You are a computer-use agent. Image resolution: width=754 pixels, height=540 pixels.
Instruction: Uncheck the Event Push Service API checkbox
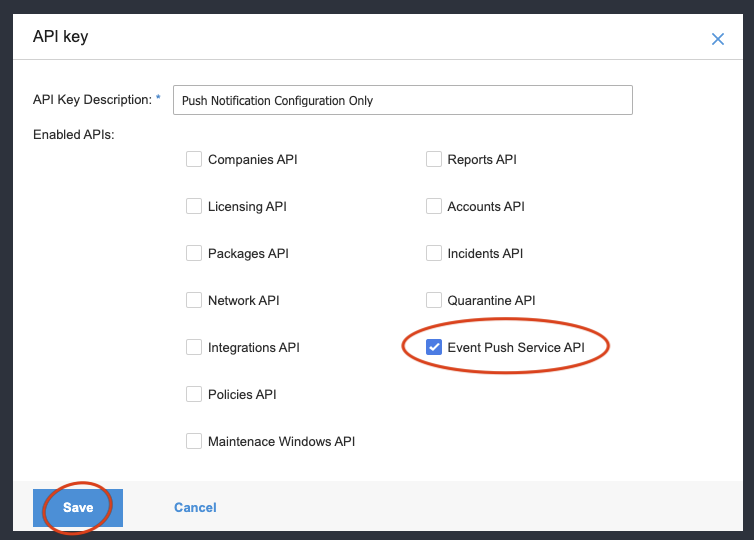[x=434, y=347]
